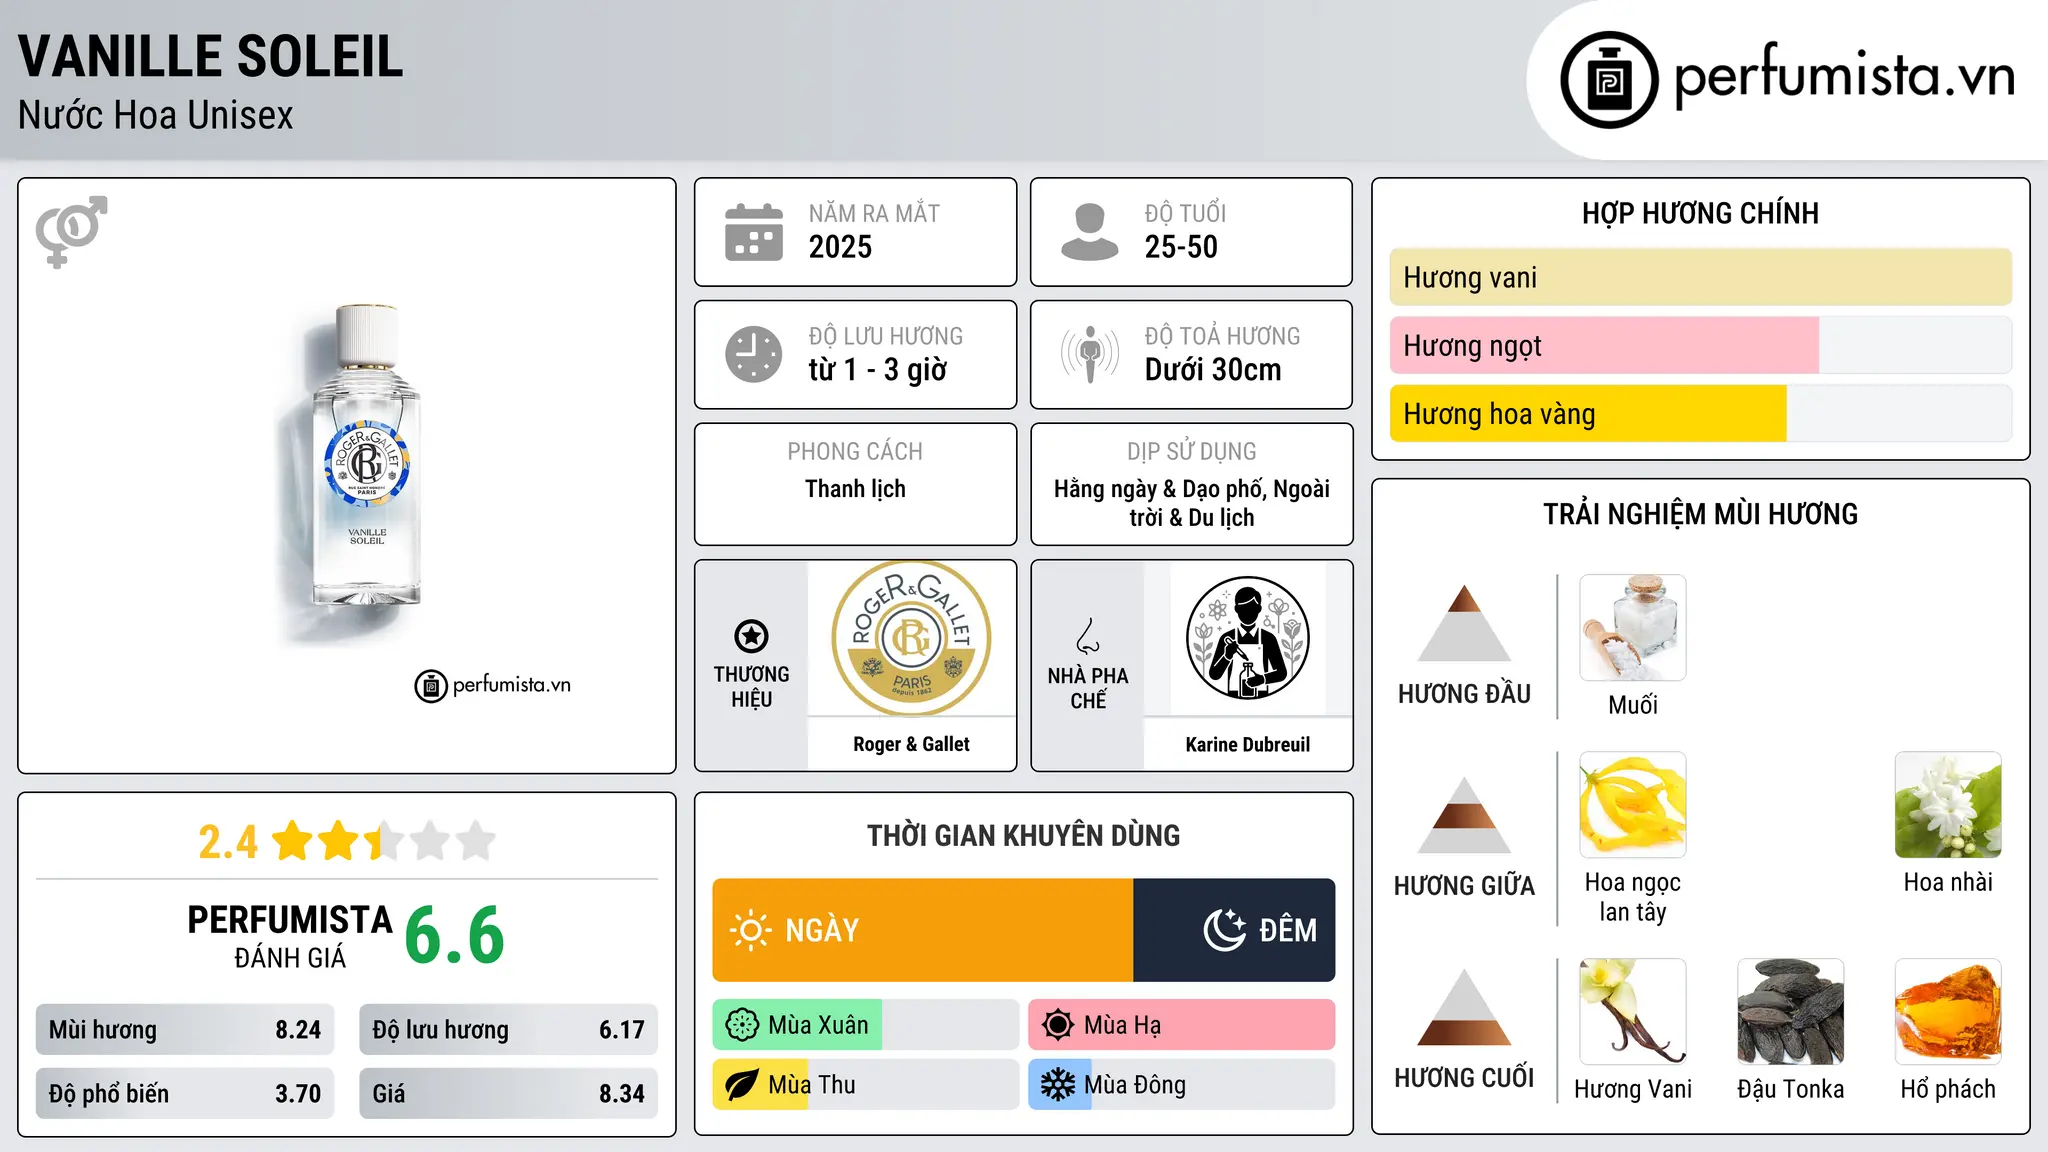Click the VANILLE SOLEIL title

click(x=210, y=56)
